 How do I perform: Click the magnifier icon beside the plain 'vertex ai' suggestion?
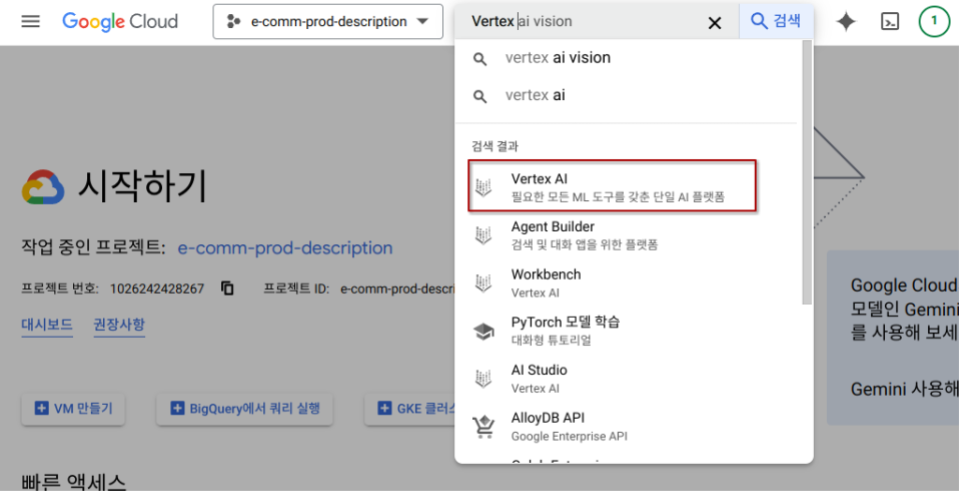click(x=480, y=96)
